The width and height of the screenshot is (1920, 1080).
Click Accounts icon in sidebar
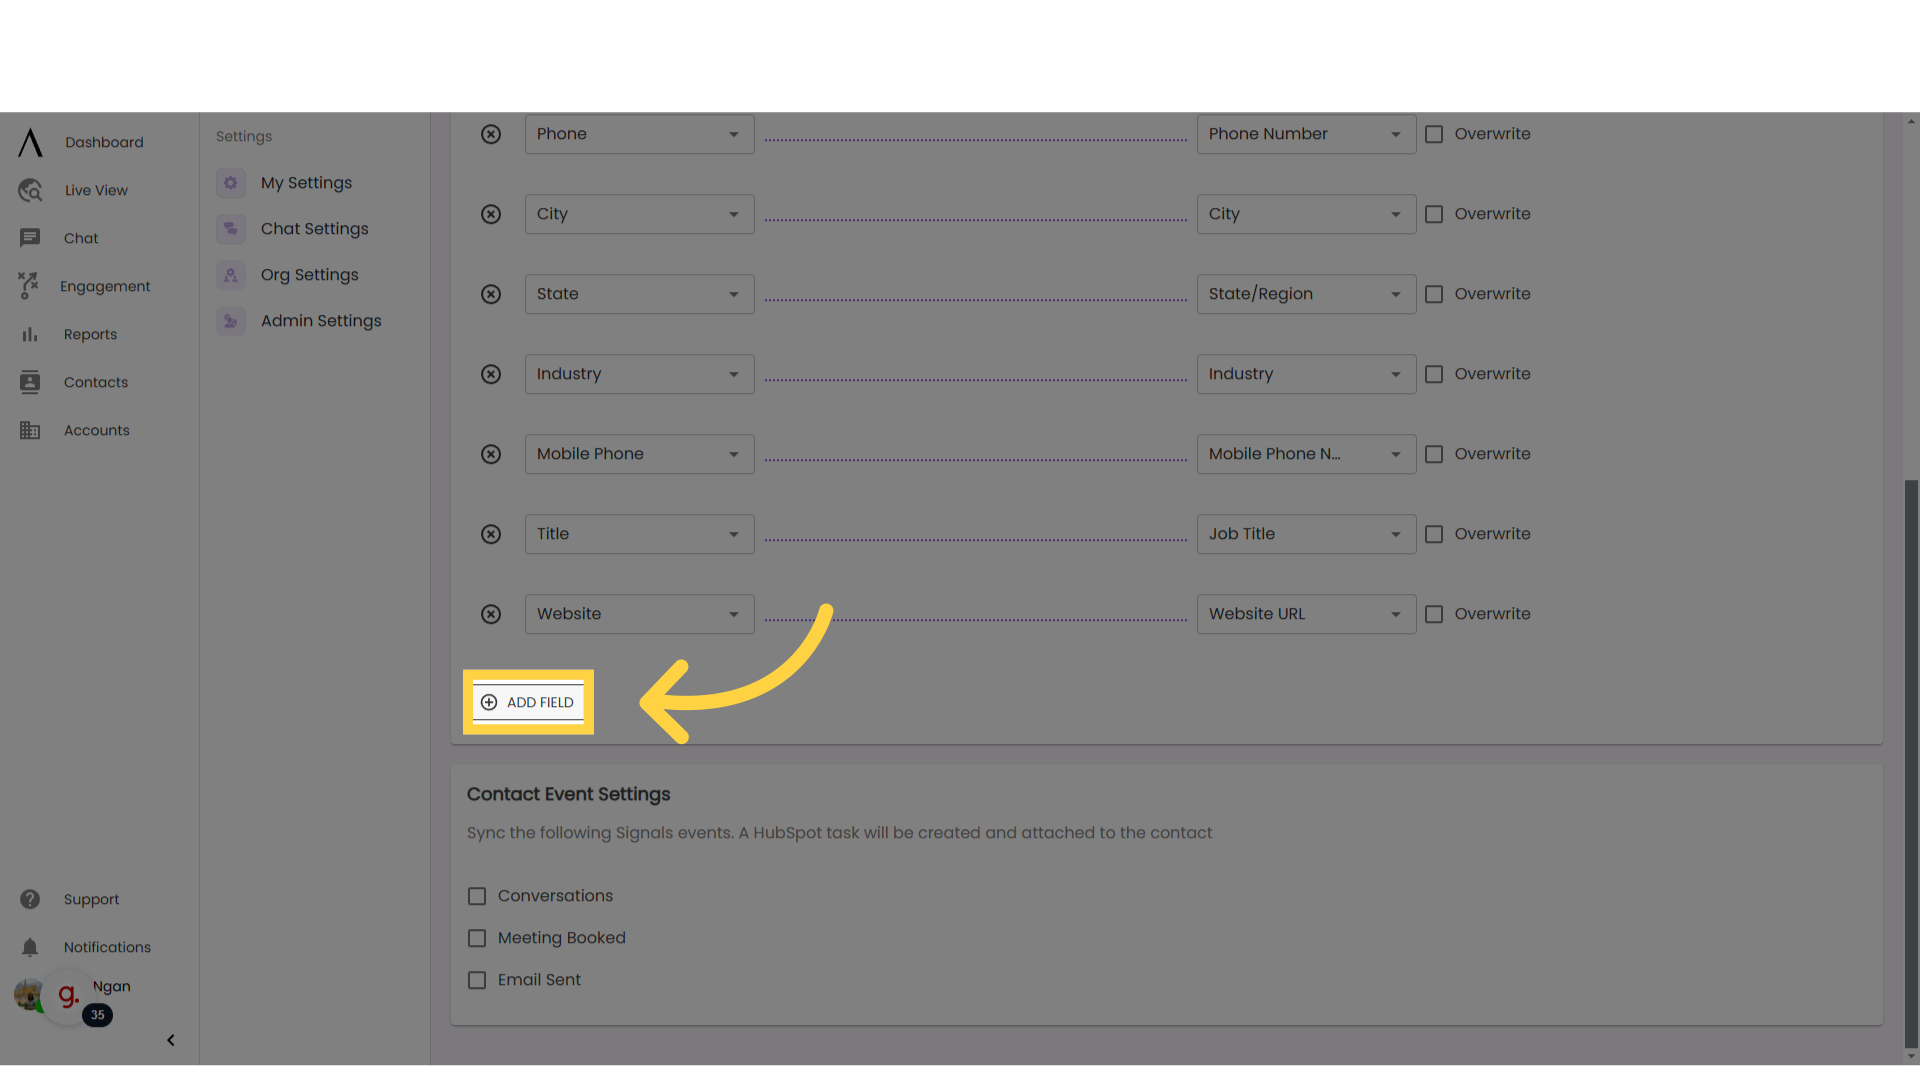(x=29, y=430)
